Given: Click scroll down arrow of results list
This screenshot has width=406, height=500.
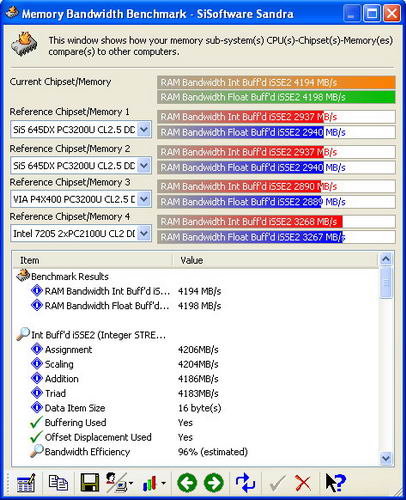Looking at the screenshot, I should (386, 459).
